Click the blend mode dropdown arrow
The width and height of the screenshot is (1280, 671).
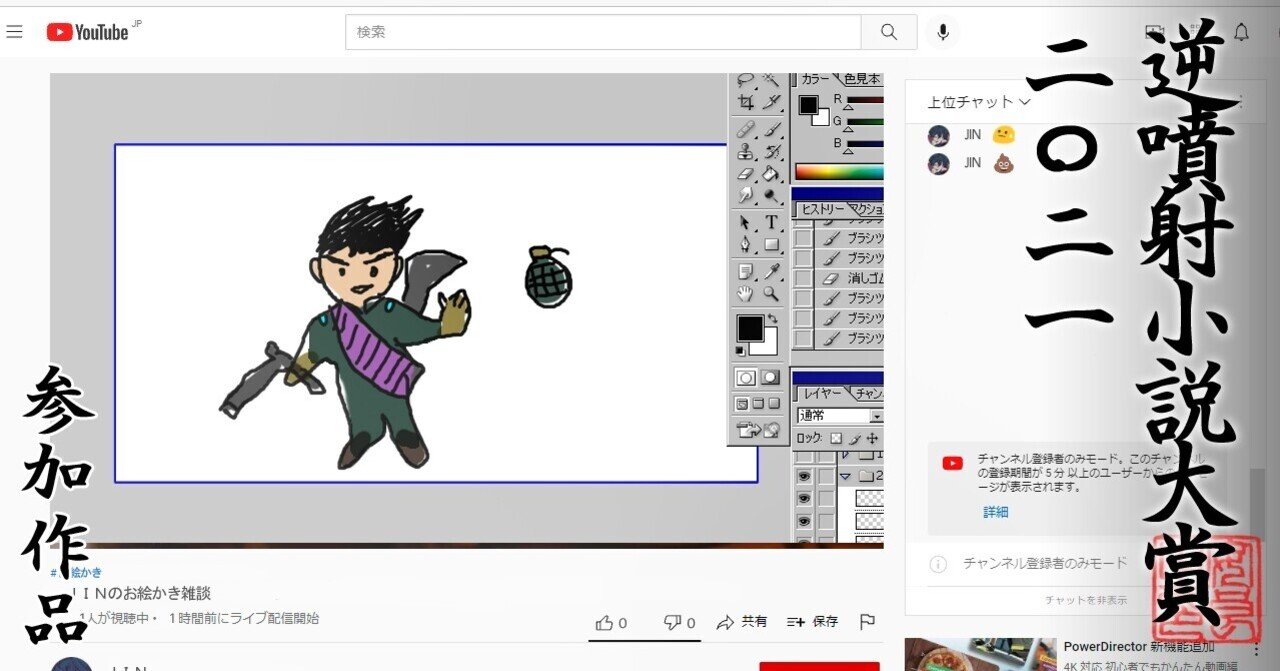pos(877,416)
